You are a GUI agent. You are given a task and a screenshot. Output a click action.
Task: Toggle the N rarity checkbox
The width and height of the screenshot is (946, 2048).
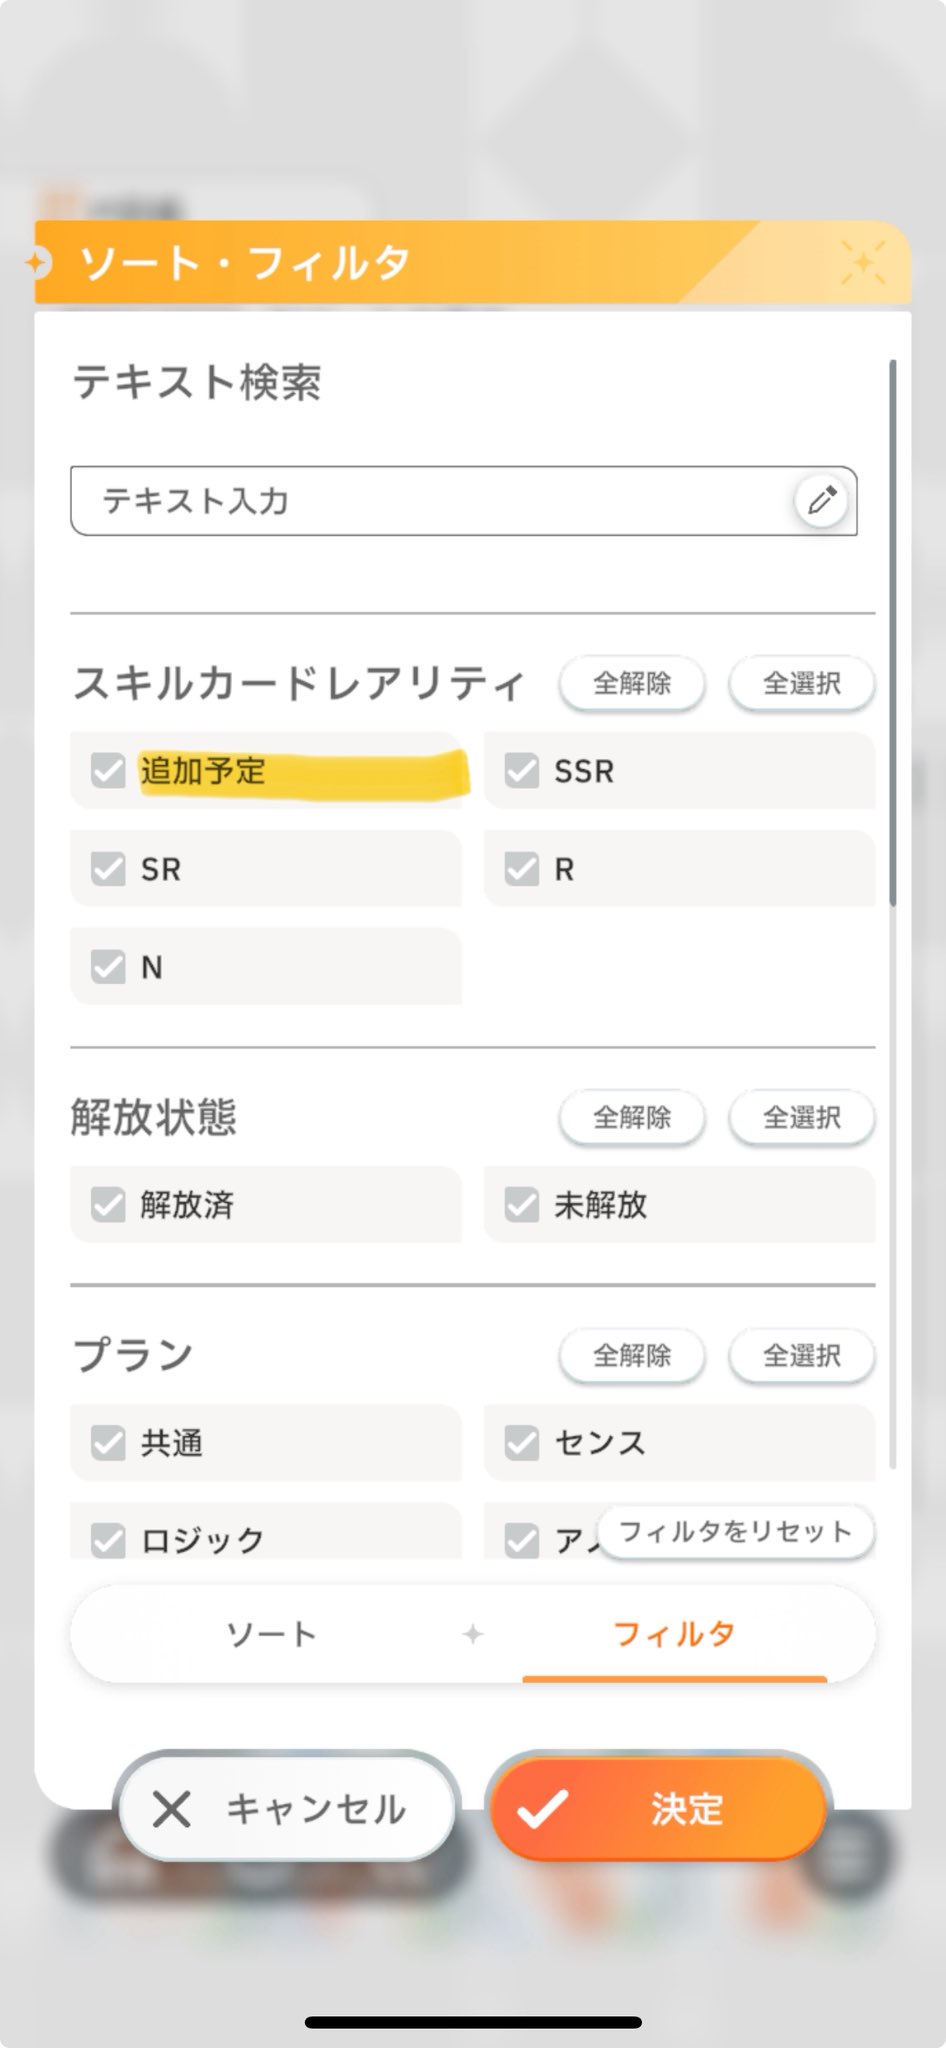point(108,967)
